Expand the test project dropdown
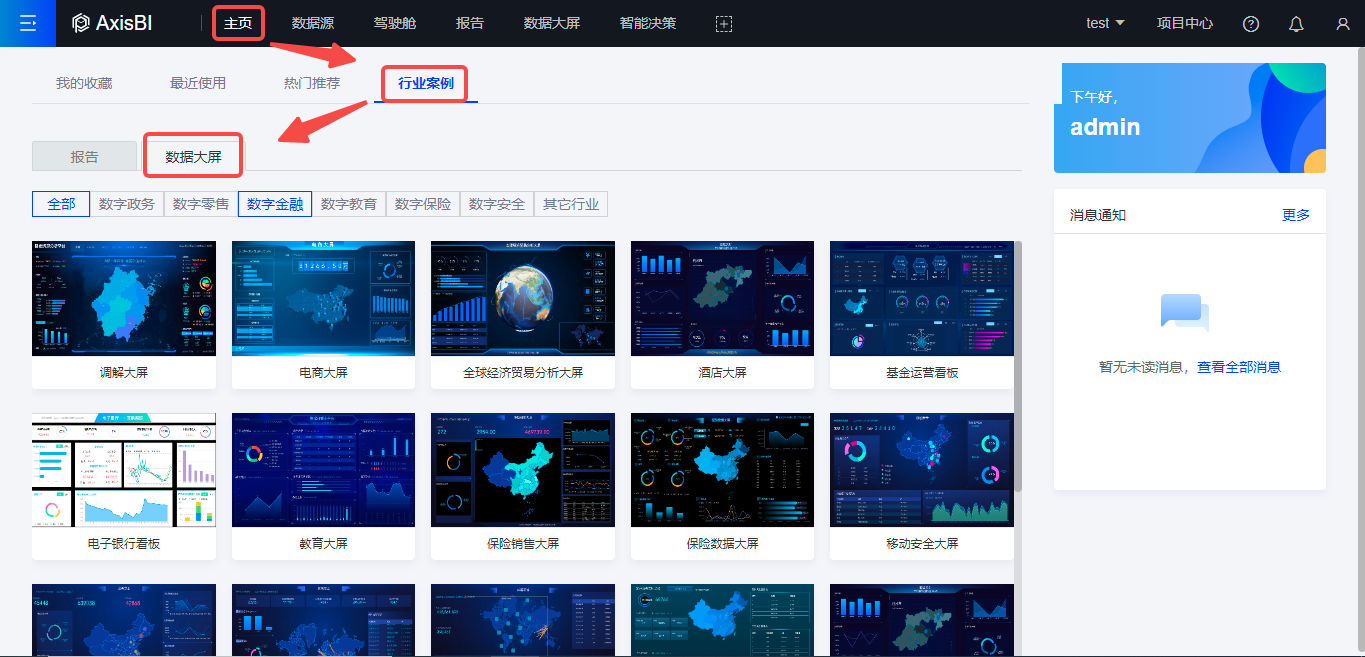The height and width of the screenshot is (657, 1365). 1105,23
